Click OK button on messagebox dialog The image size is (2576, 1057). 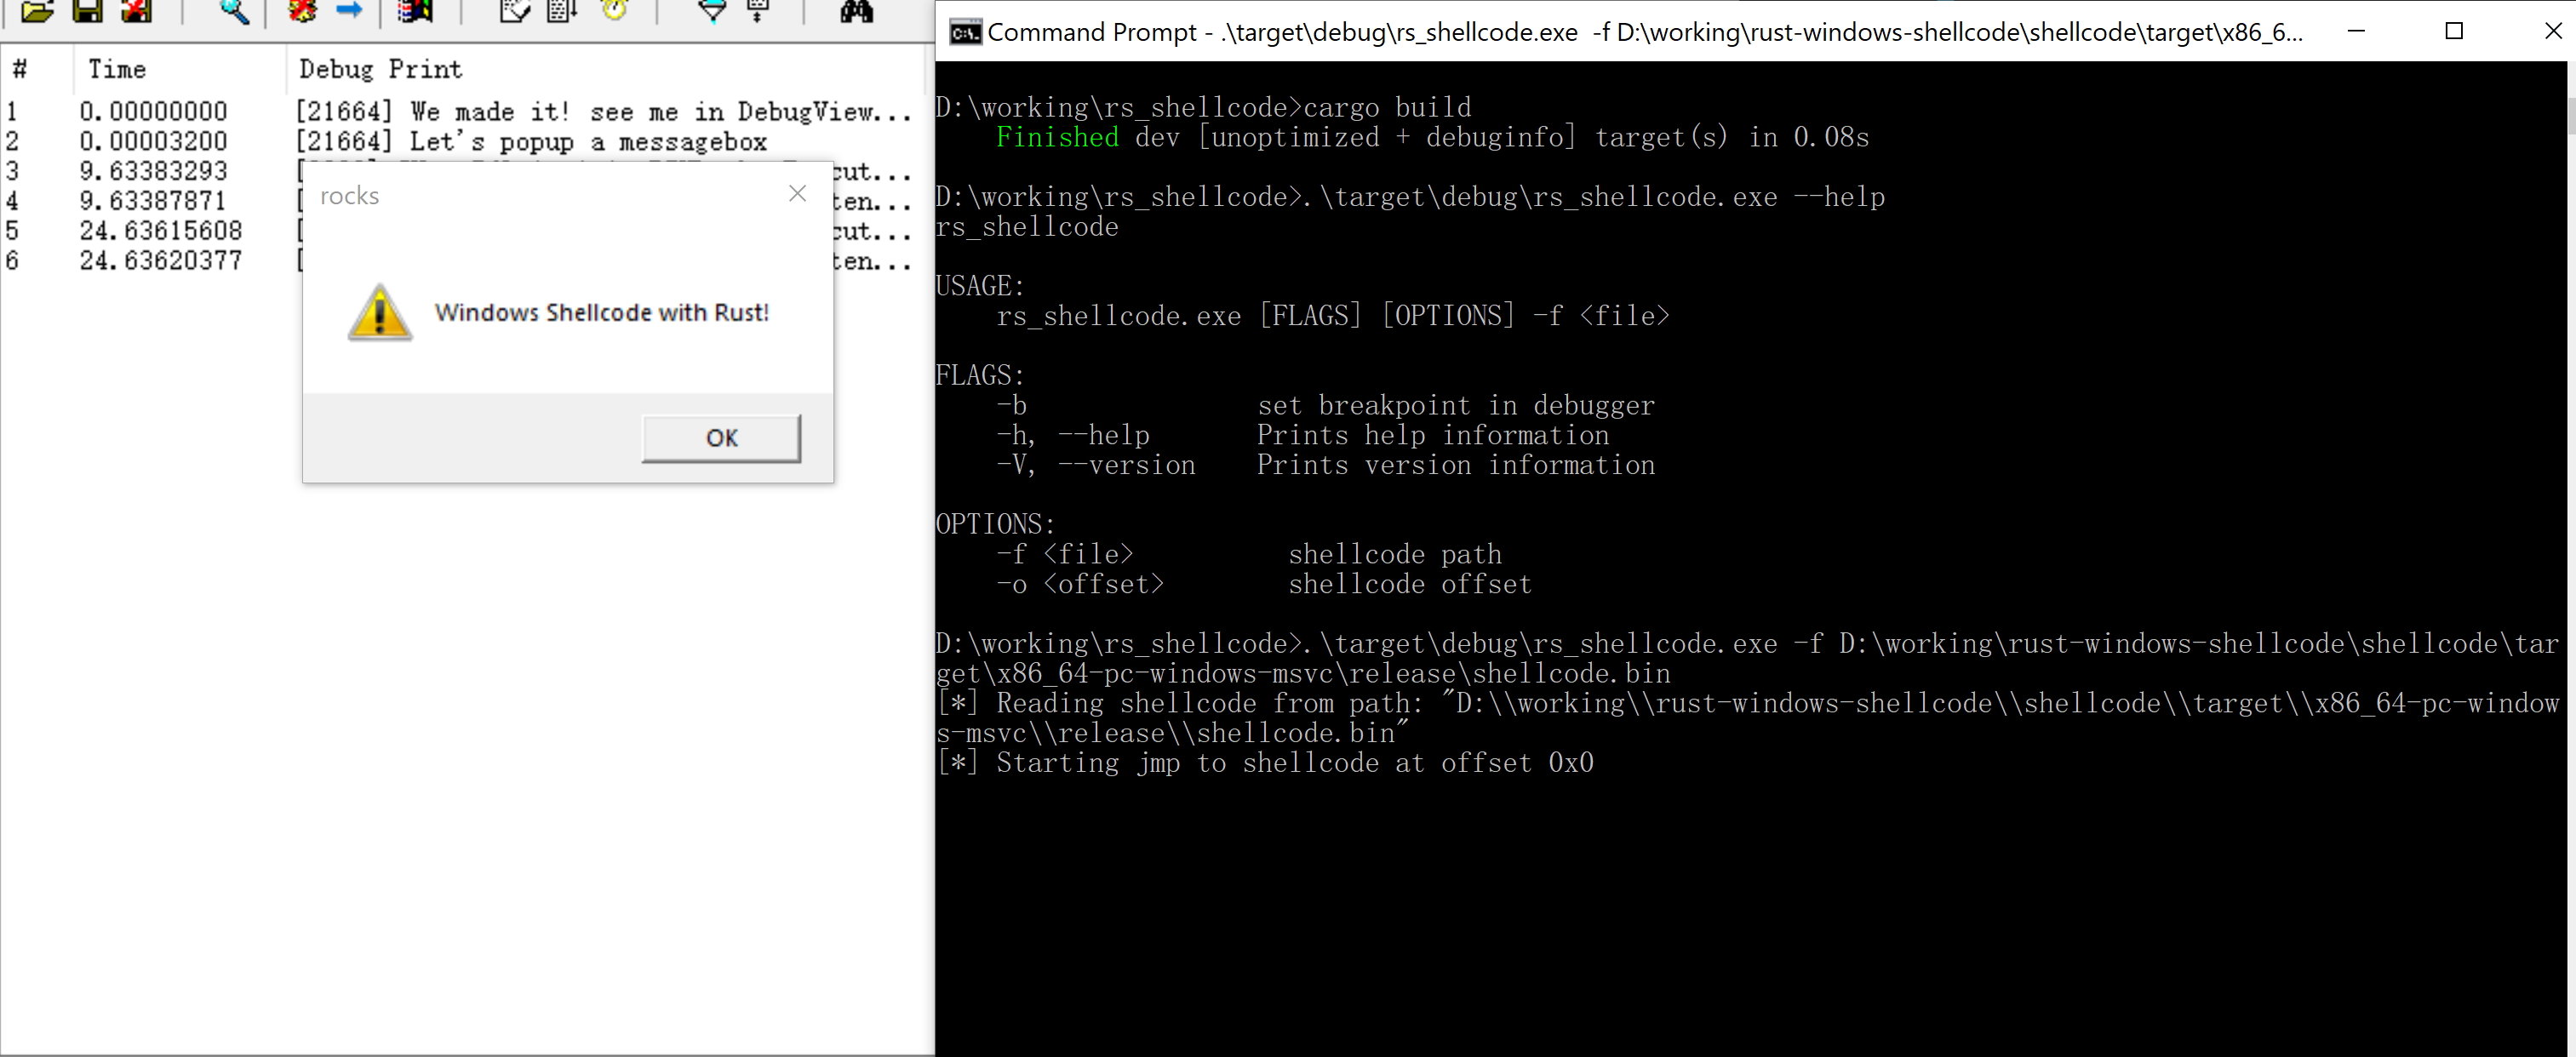click(x=721, y=437)
